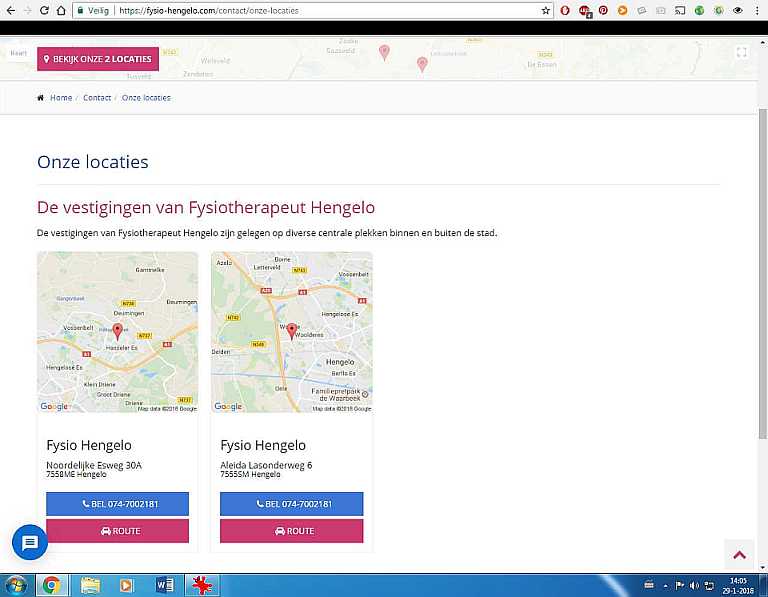Bookmark this page with the star icon
Screen dimensions: 768x597
(545, 10)
